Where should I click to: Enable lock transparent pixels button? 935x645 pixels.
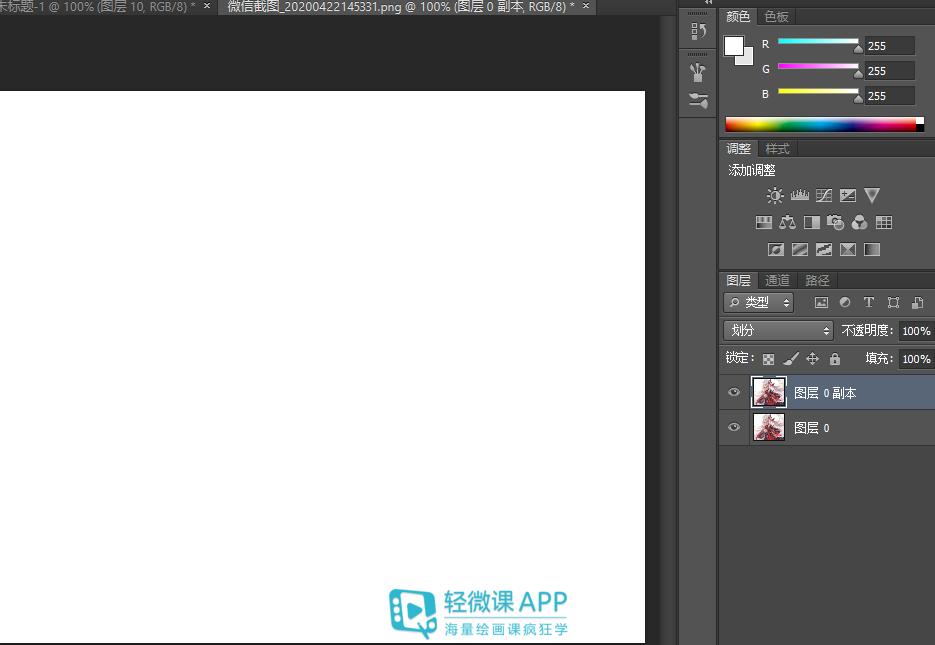[767, 358]
